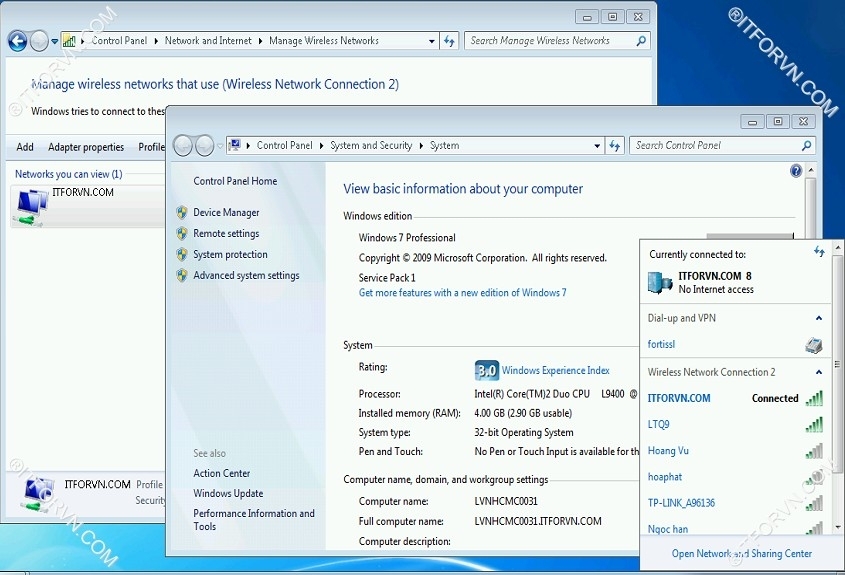This screenshot has width=845, height=575.
Task: Select connected ITFORVN.COM network in flyout
Action: (736, 398)
